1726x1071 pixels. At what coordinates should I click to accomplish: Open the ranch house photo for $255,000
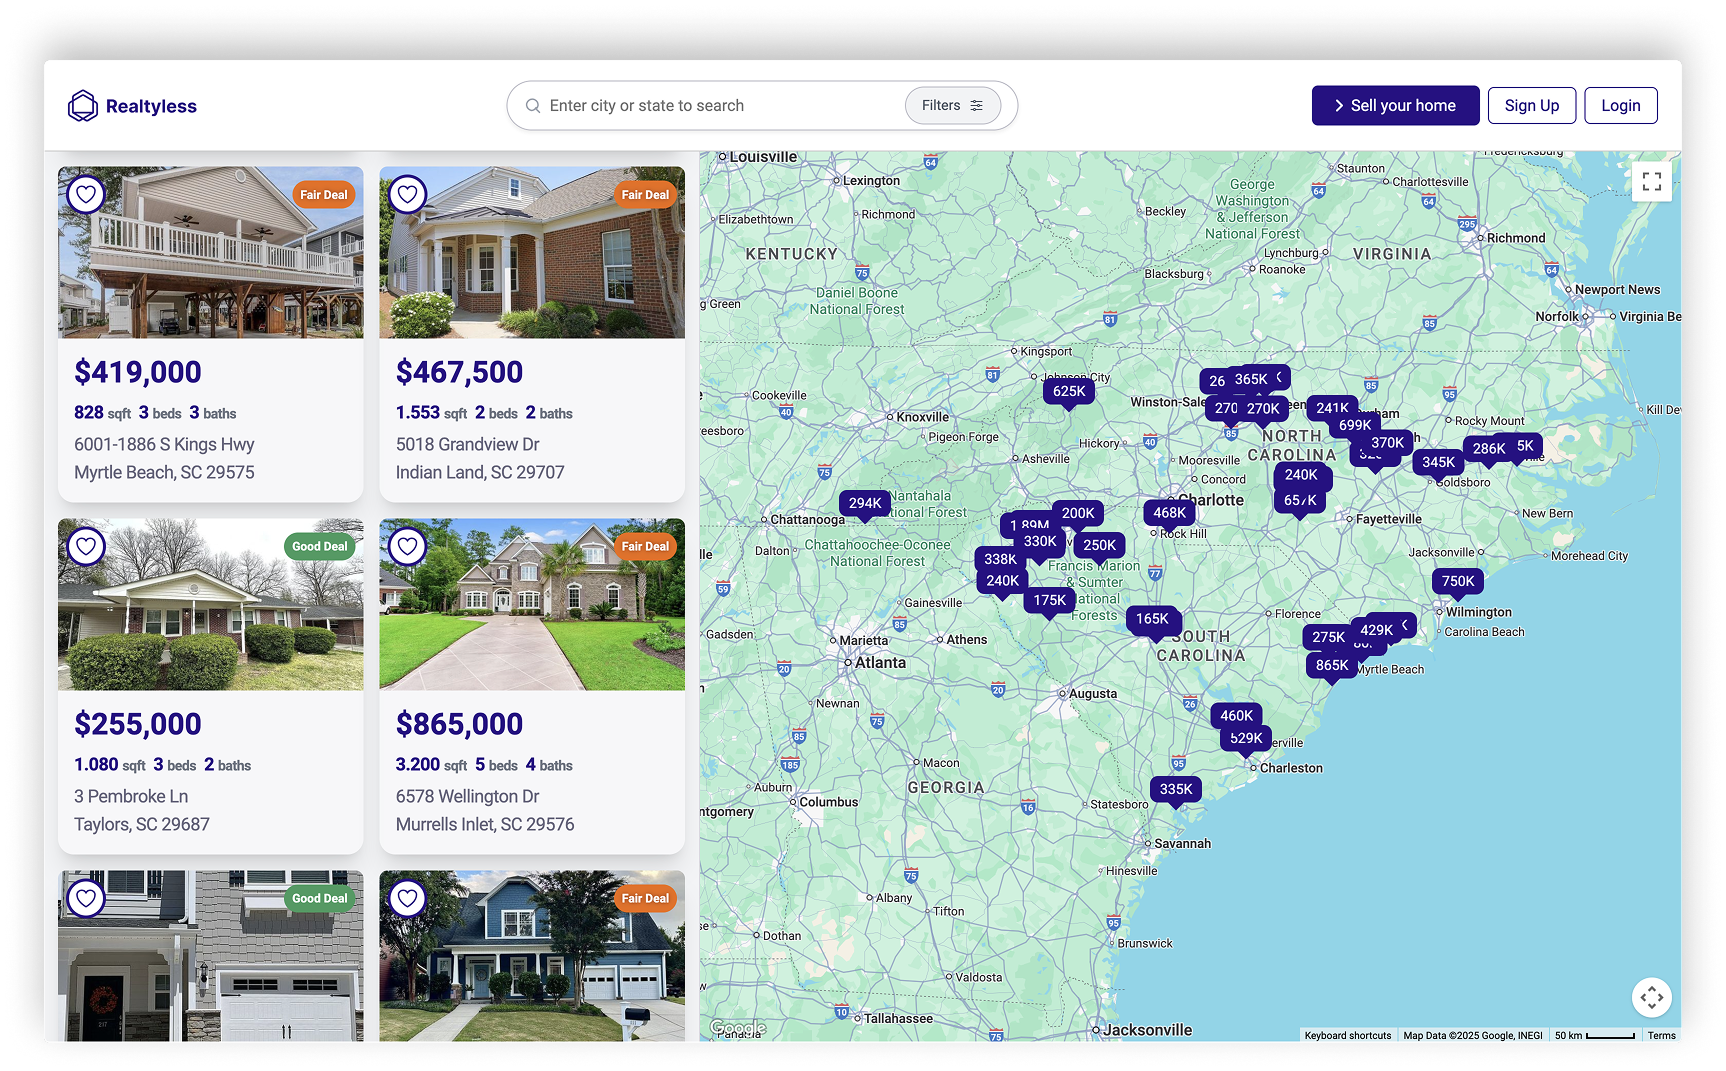(x=211, y=605)
